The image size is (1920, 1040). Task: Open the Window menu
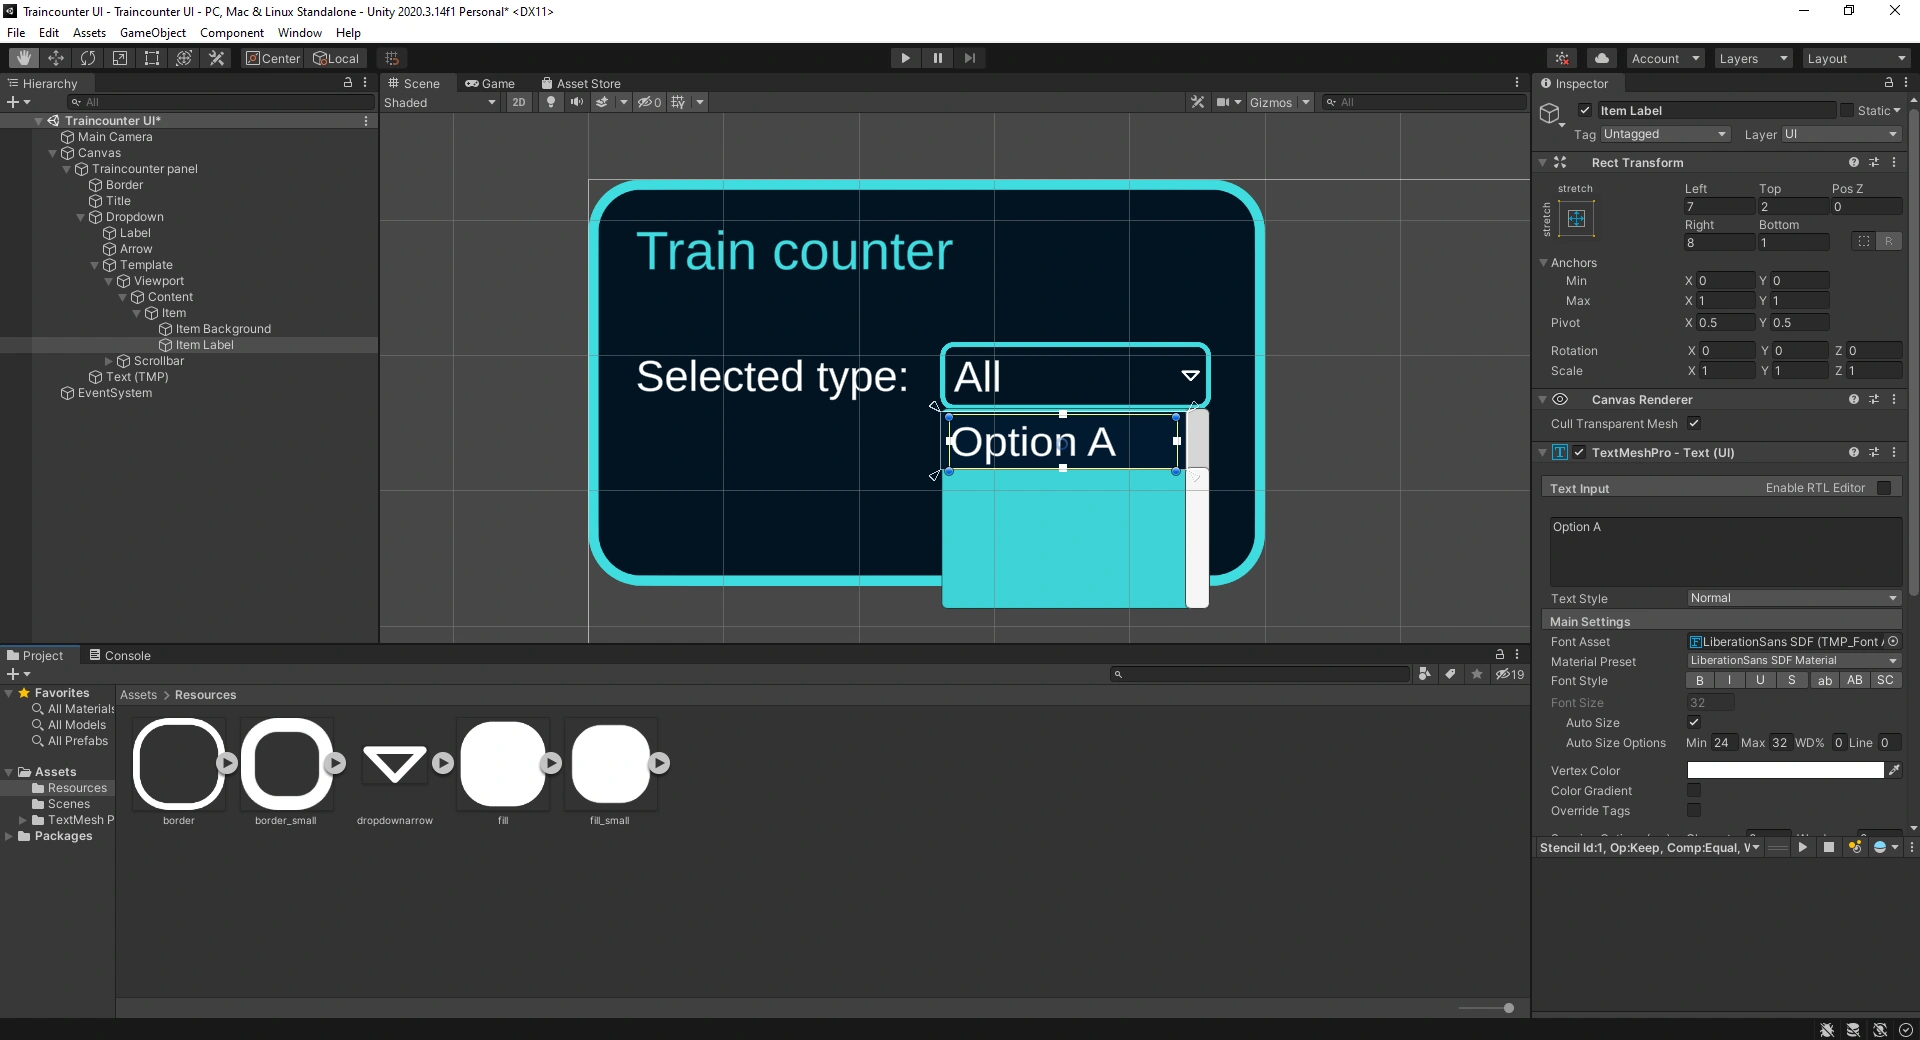[x=300, y=33]
